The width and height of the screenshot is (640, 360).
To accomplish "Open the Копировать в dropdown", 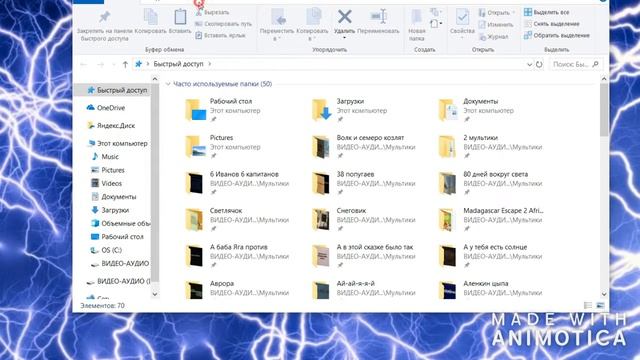I will (312, 25).
